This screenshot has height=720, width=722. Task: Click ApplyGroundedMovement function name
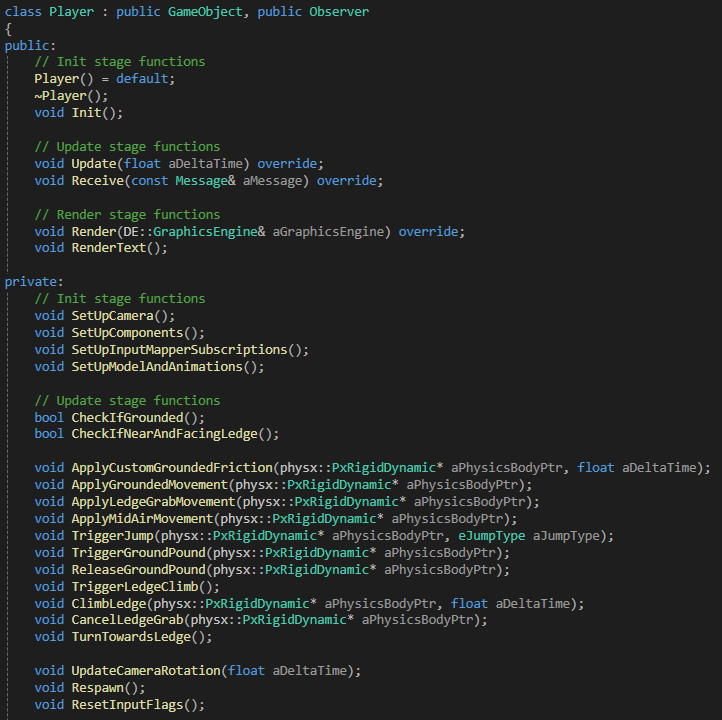150,485
